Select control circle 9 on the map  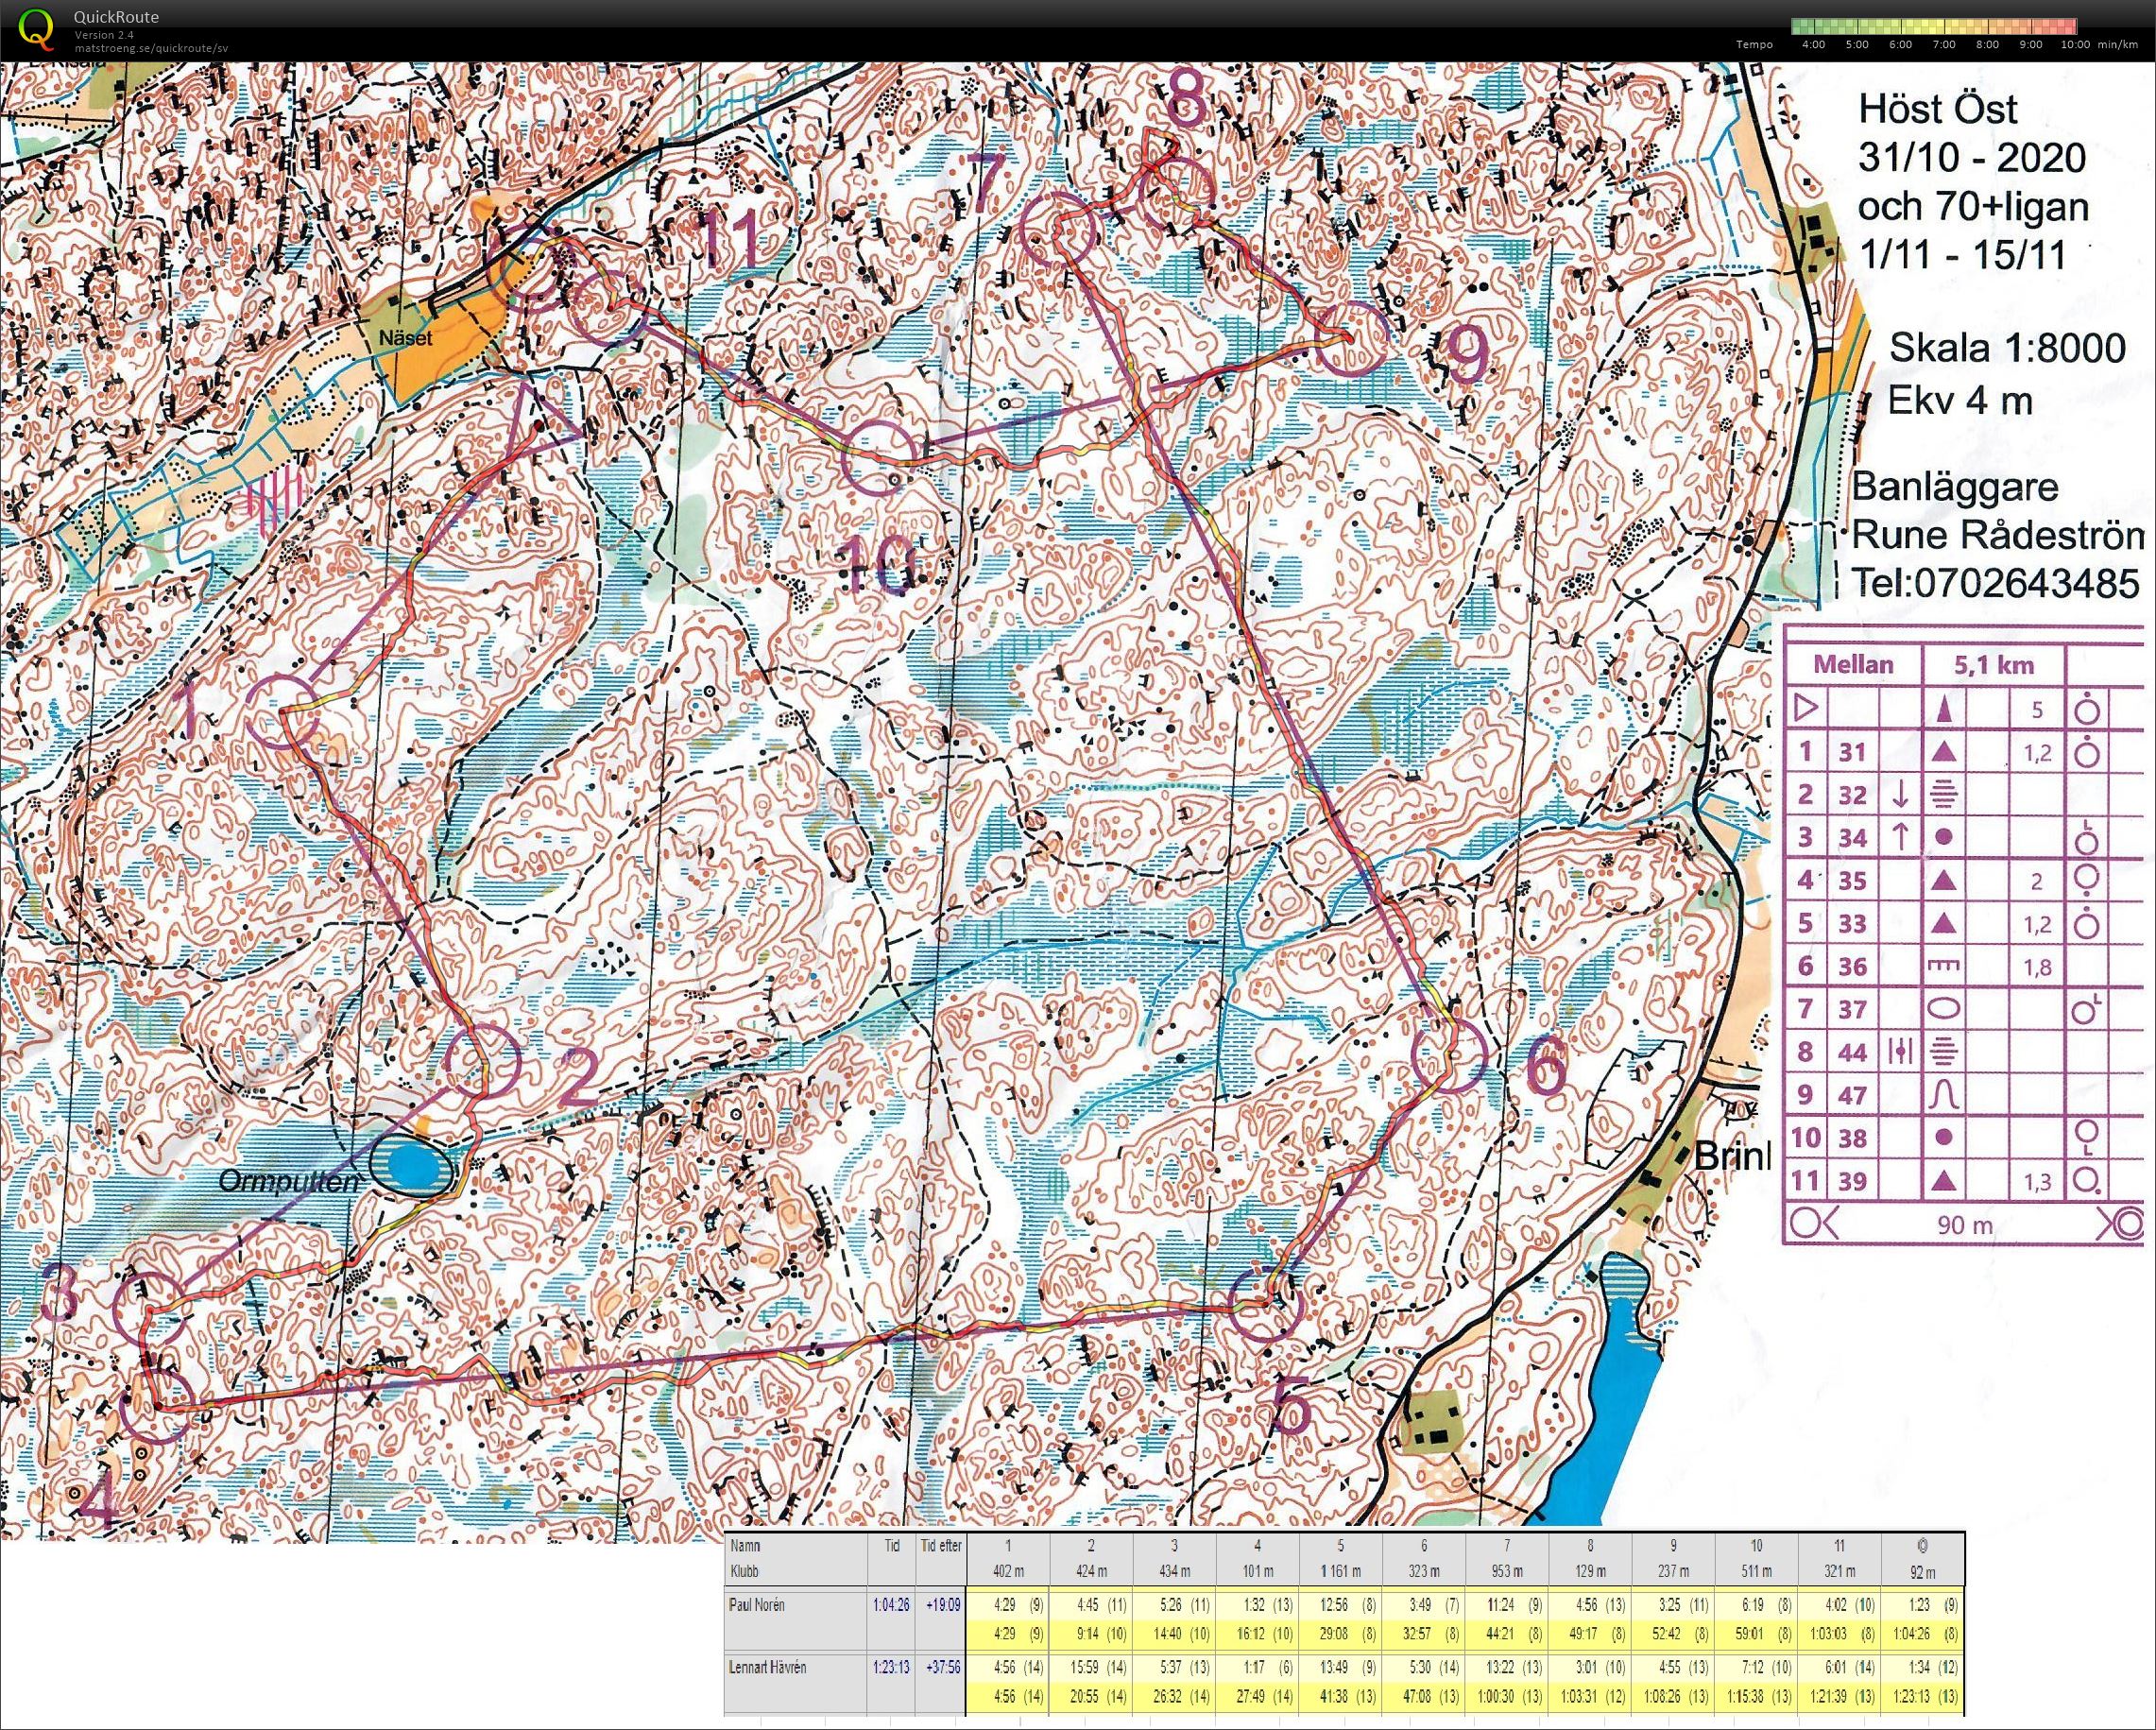pos(1351,337)
